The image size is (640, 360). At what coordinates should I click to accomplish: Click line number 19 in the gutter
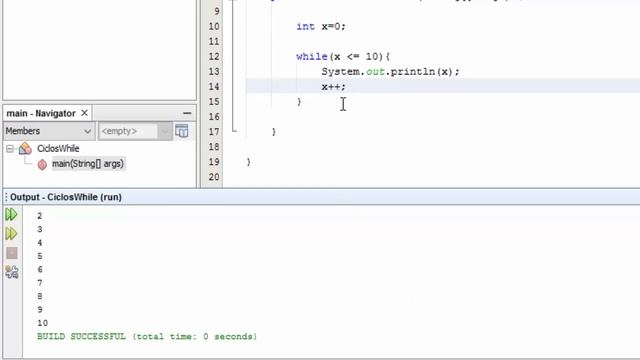[x=214, y=162]
